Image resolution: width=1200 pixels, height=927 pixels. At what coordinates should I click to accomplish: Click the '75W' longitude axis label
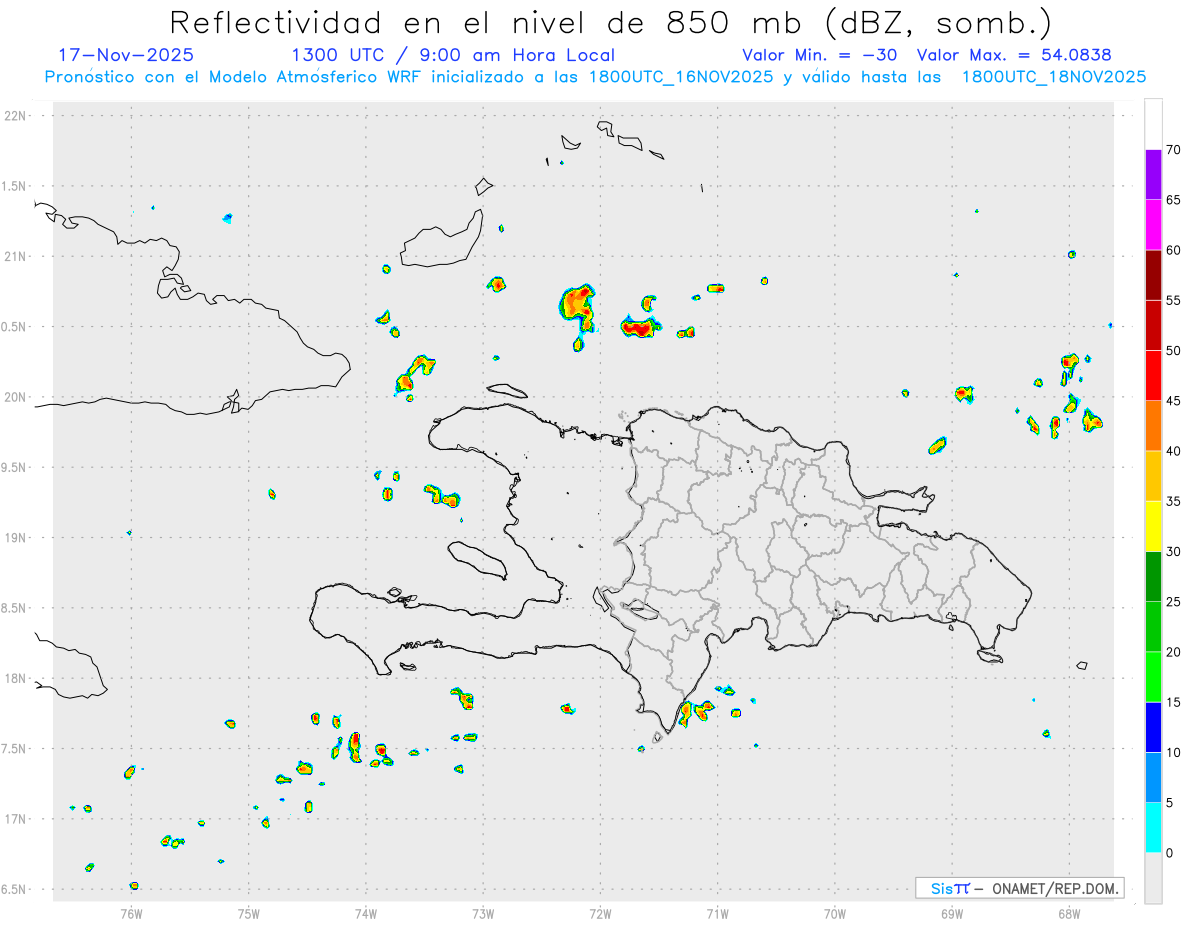point(249,913)
